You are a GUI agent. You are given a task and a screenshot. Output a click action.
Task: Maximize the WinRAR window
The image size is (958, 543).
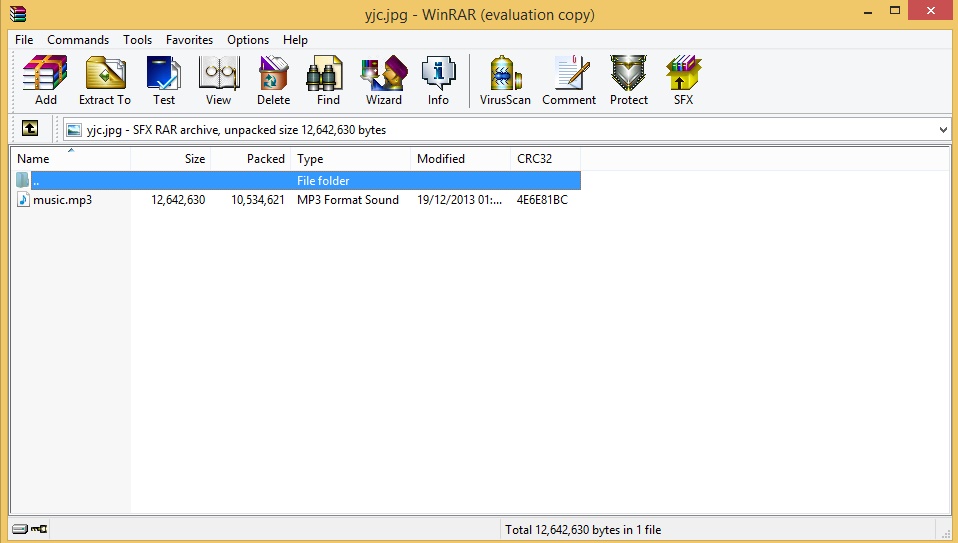(x=894, y=12)
